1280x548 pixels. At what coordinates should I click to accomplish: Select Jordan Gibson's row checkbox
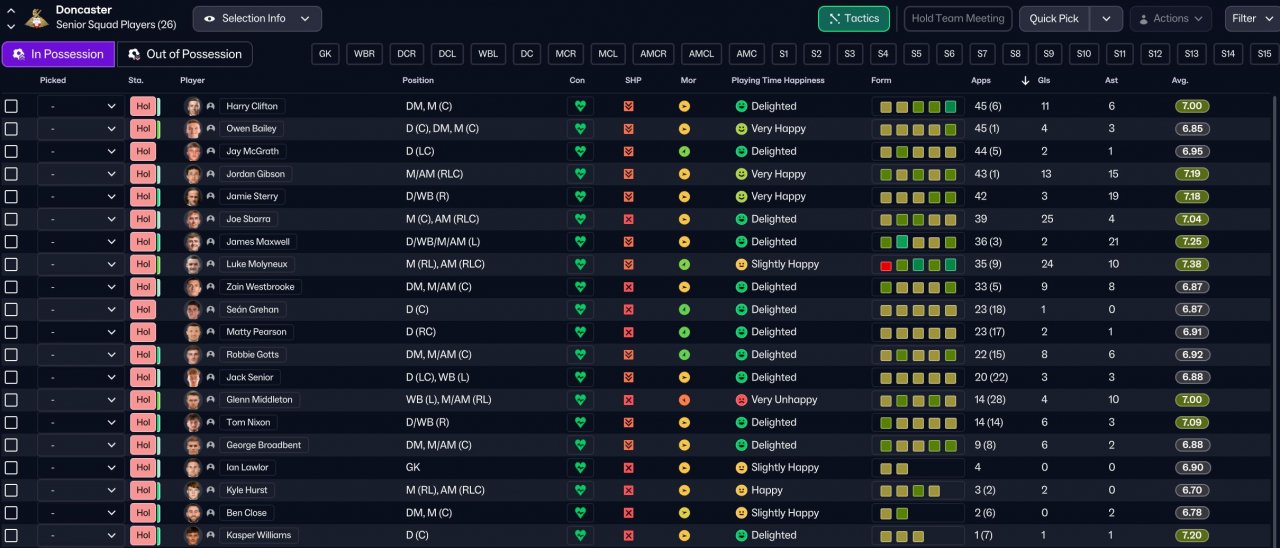[x=11, y=174]
